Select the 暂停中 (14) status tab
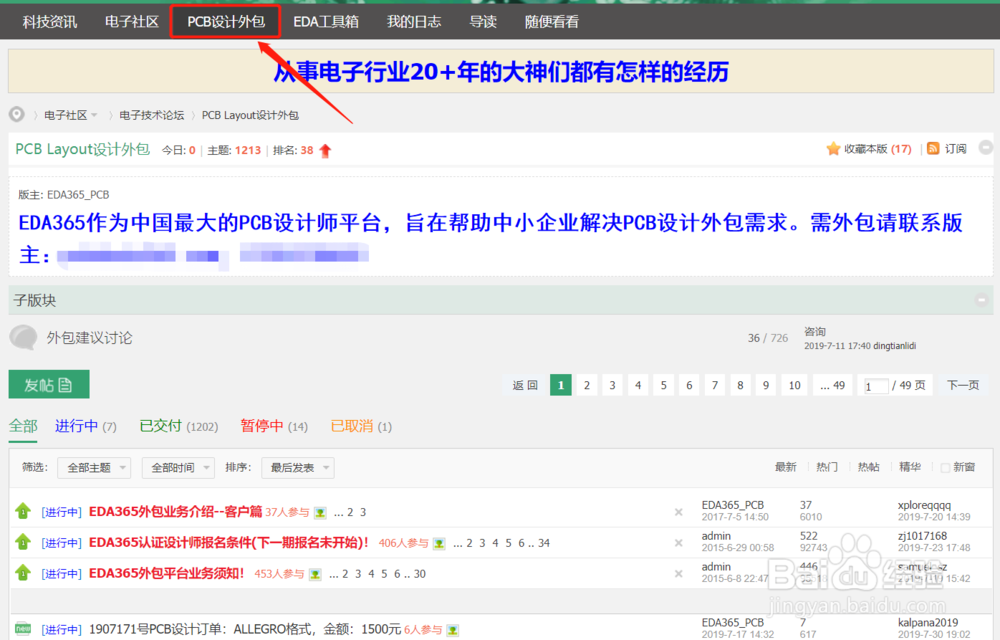Image resolution: width=1000 pixels, height=640 pixels. pos(274,426)
